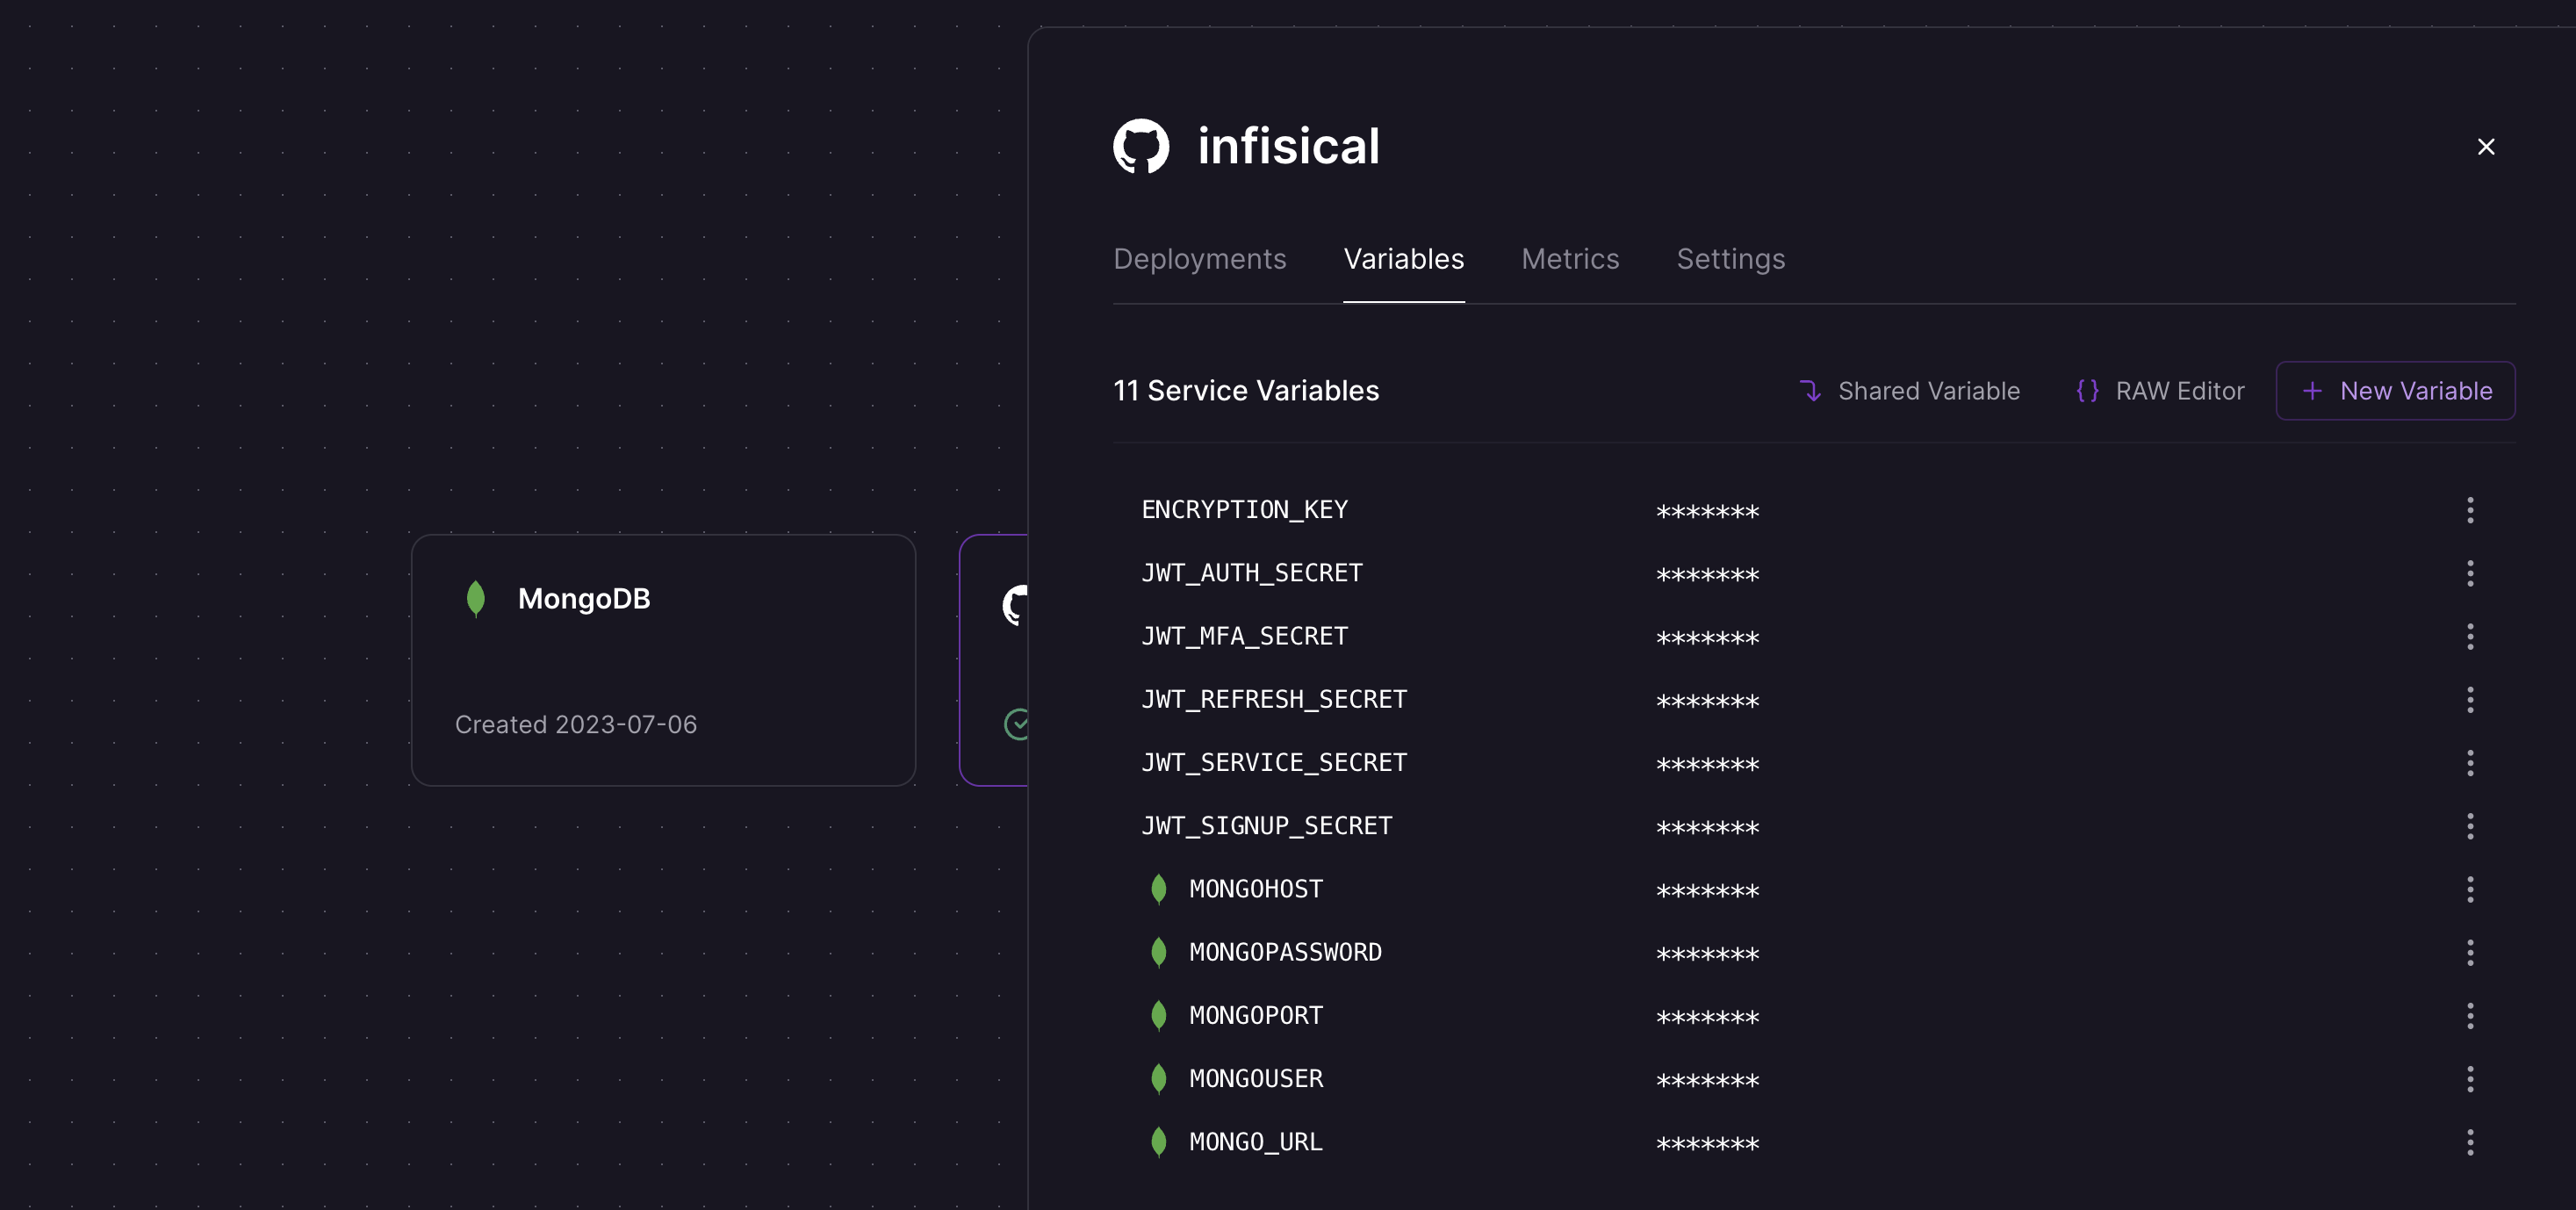Select the MongoDB service card
The height and width of the screenshot is (1210, 2576).
tap(663, 662)
